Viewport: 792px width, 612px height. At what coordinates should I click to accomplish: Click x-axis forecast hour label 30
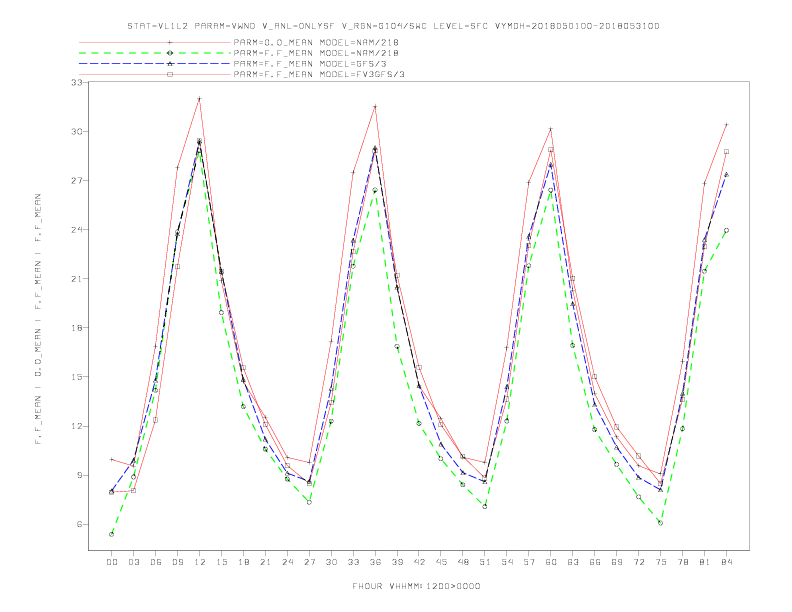[x=331, y=562]
